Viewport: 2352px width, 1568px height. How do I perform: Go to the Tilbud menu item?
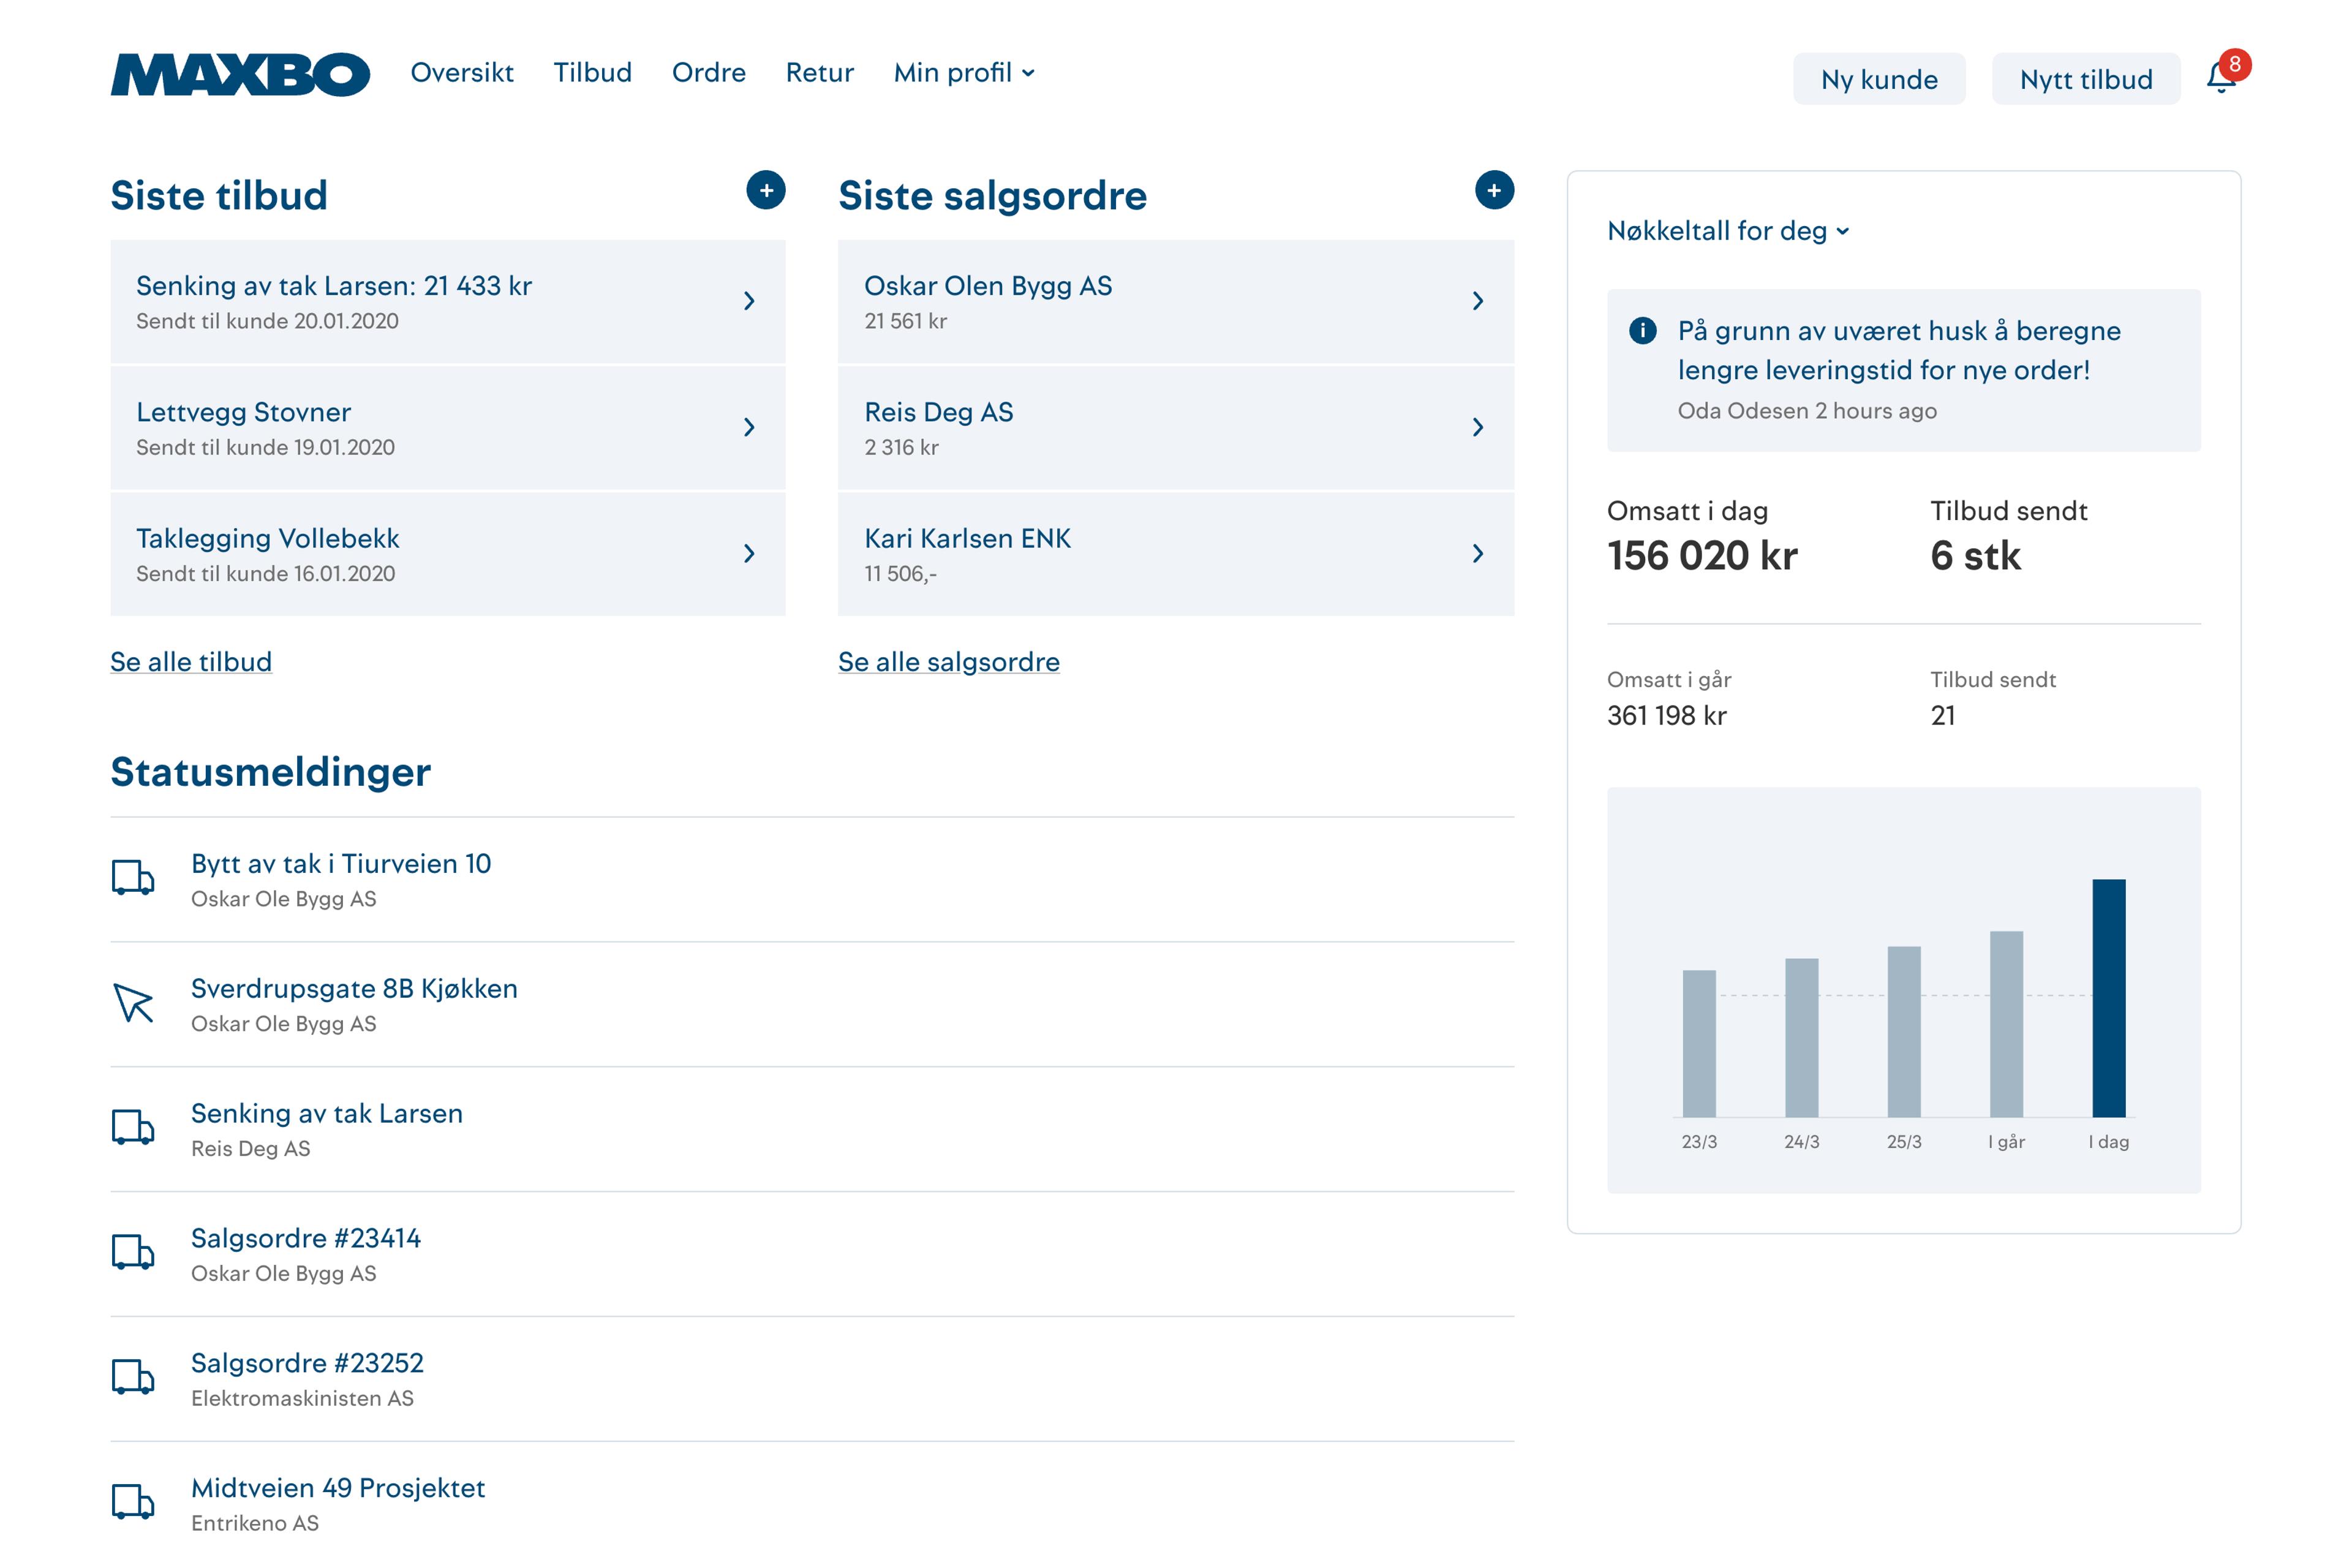tap(593, 73)
